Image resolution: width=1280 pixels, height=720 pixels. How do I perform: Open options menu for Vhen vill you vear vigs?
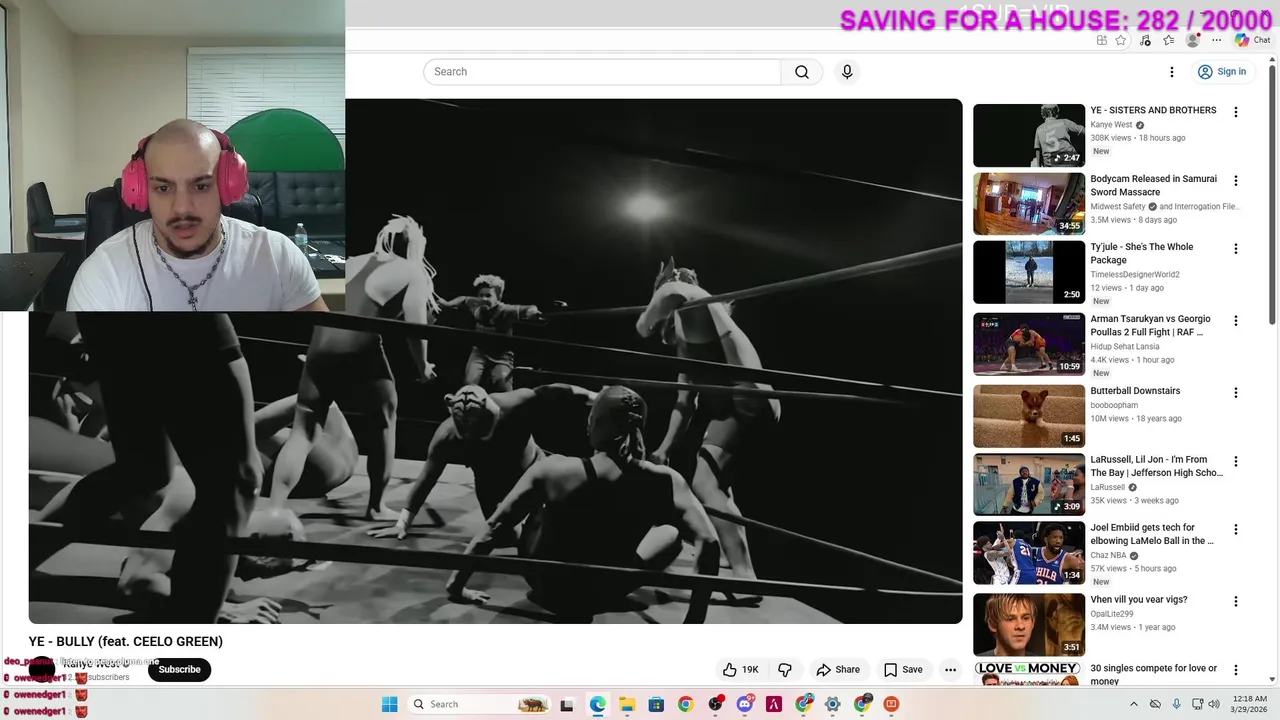pos(1236,602)
